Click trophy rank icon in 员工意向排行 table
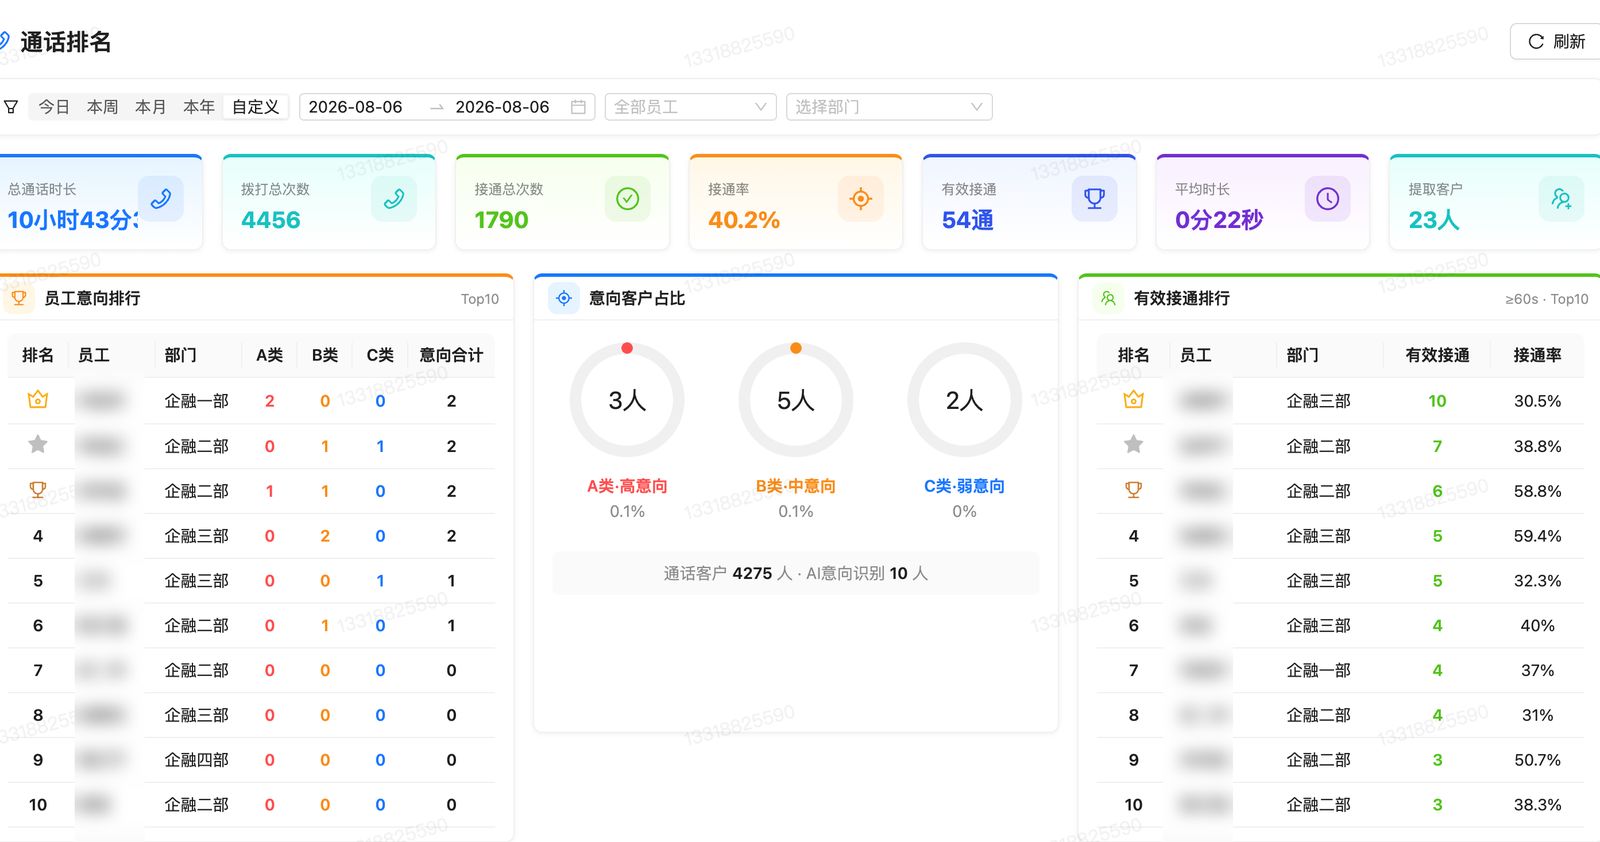Image resolution: width=1600 pixels, height=842 pixels. [x=38, y=490]
